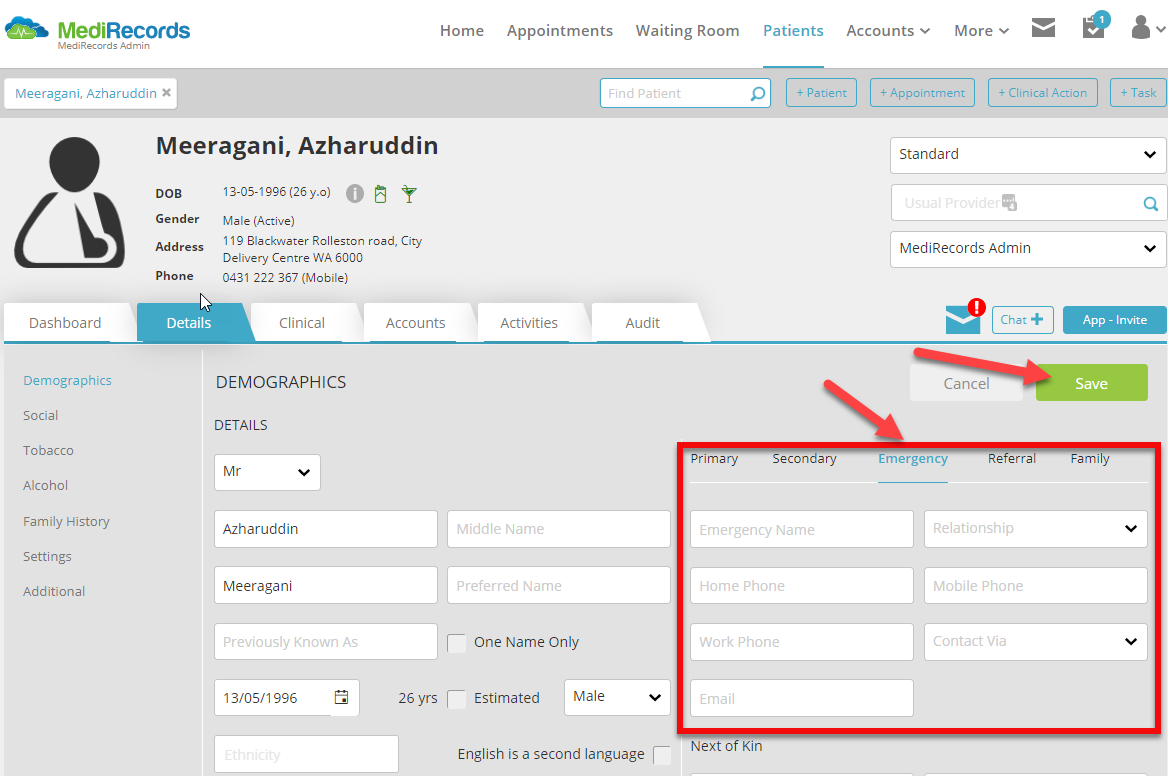Open Family History in the side menu
This screenshot has height=776, width=1168.
[66, 521]
